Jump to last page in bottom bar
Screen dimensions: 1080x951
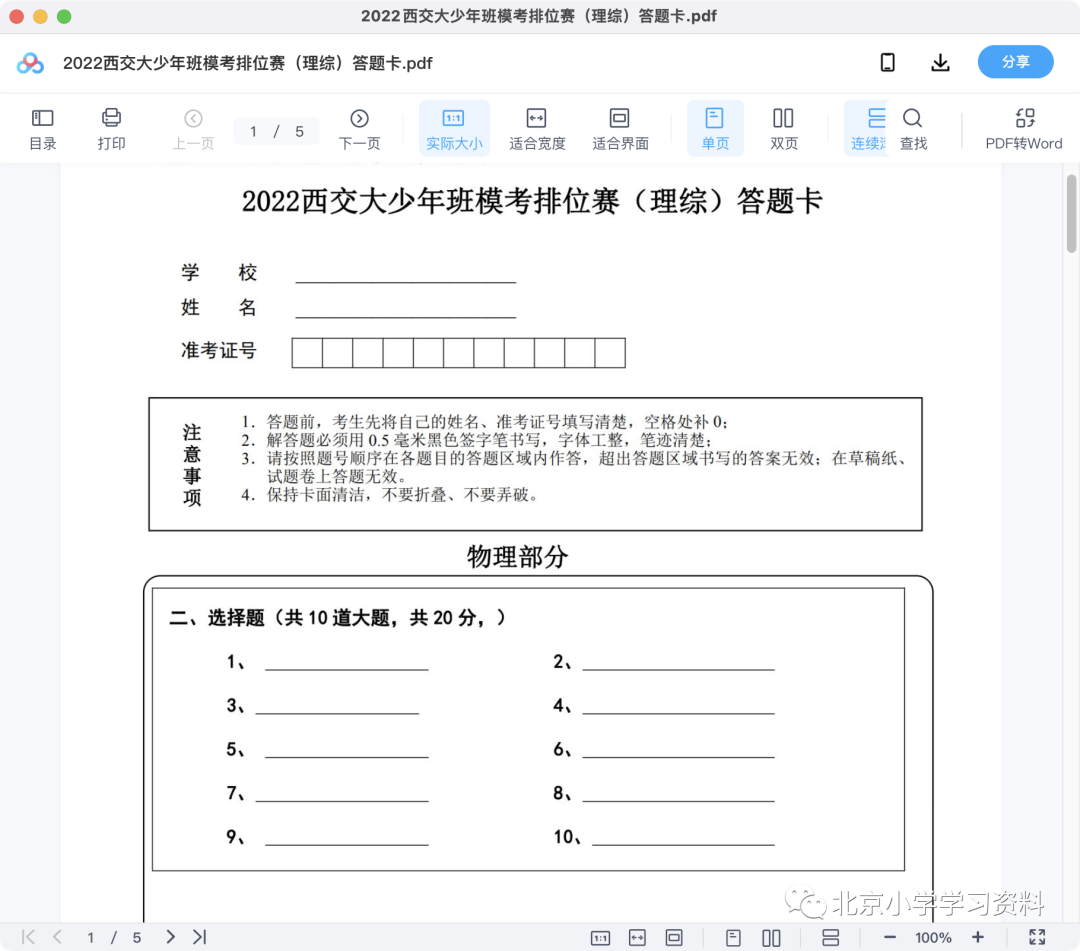(x=200, y=937)
